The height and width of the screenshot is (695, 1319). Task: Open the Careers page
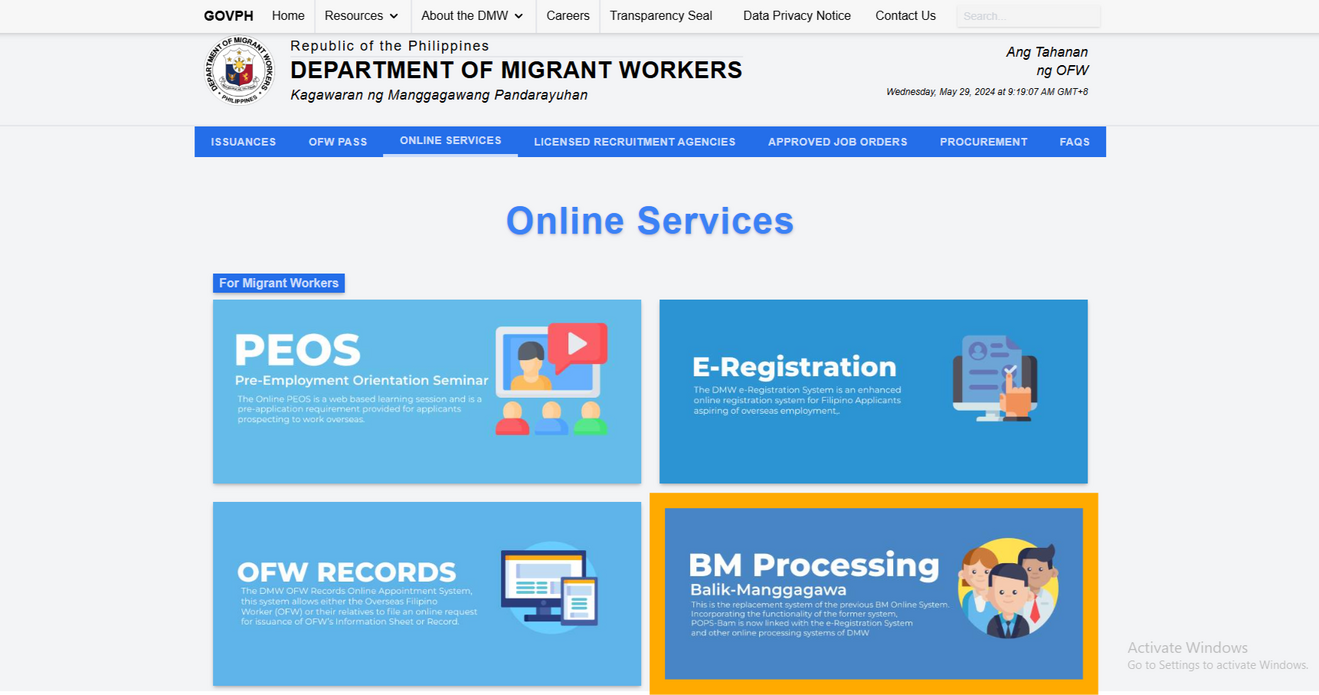(x=568, y=16)
